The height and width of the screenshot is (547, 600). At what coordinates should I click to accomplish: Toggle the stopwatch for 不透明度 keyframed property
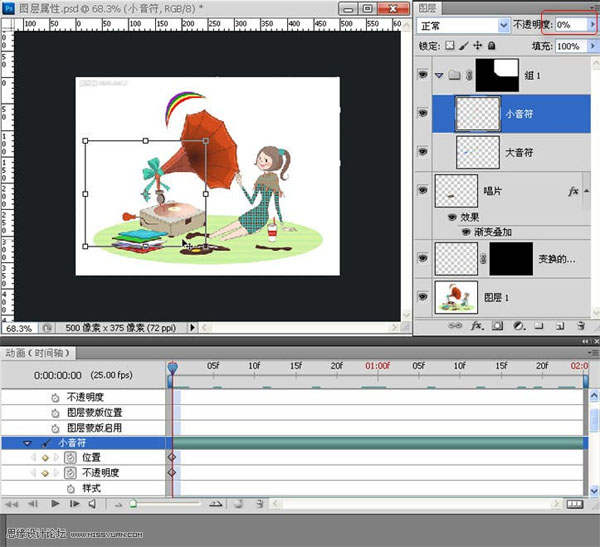[x=70, y=472]
